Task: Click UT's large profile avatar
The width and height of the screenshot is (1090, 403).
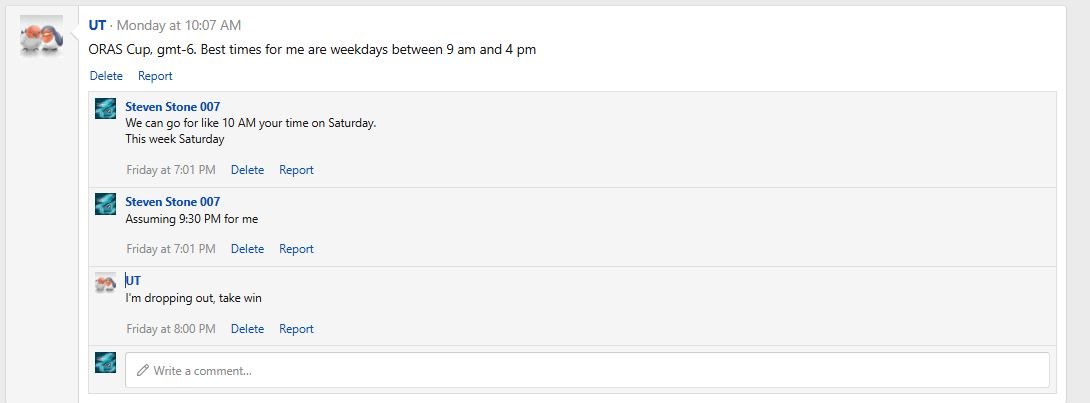Action: click(41, 37)
